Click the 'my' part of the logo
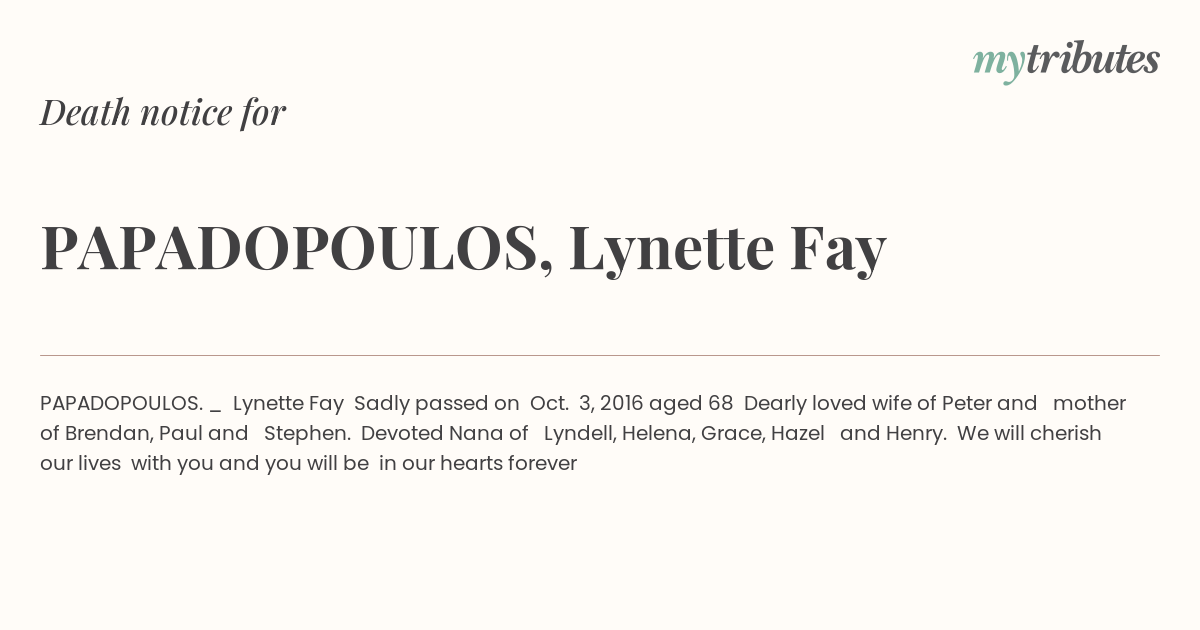This screenshot has height=630, width=1200. tap(999, 63)
